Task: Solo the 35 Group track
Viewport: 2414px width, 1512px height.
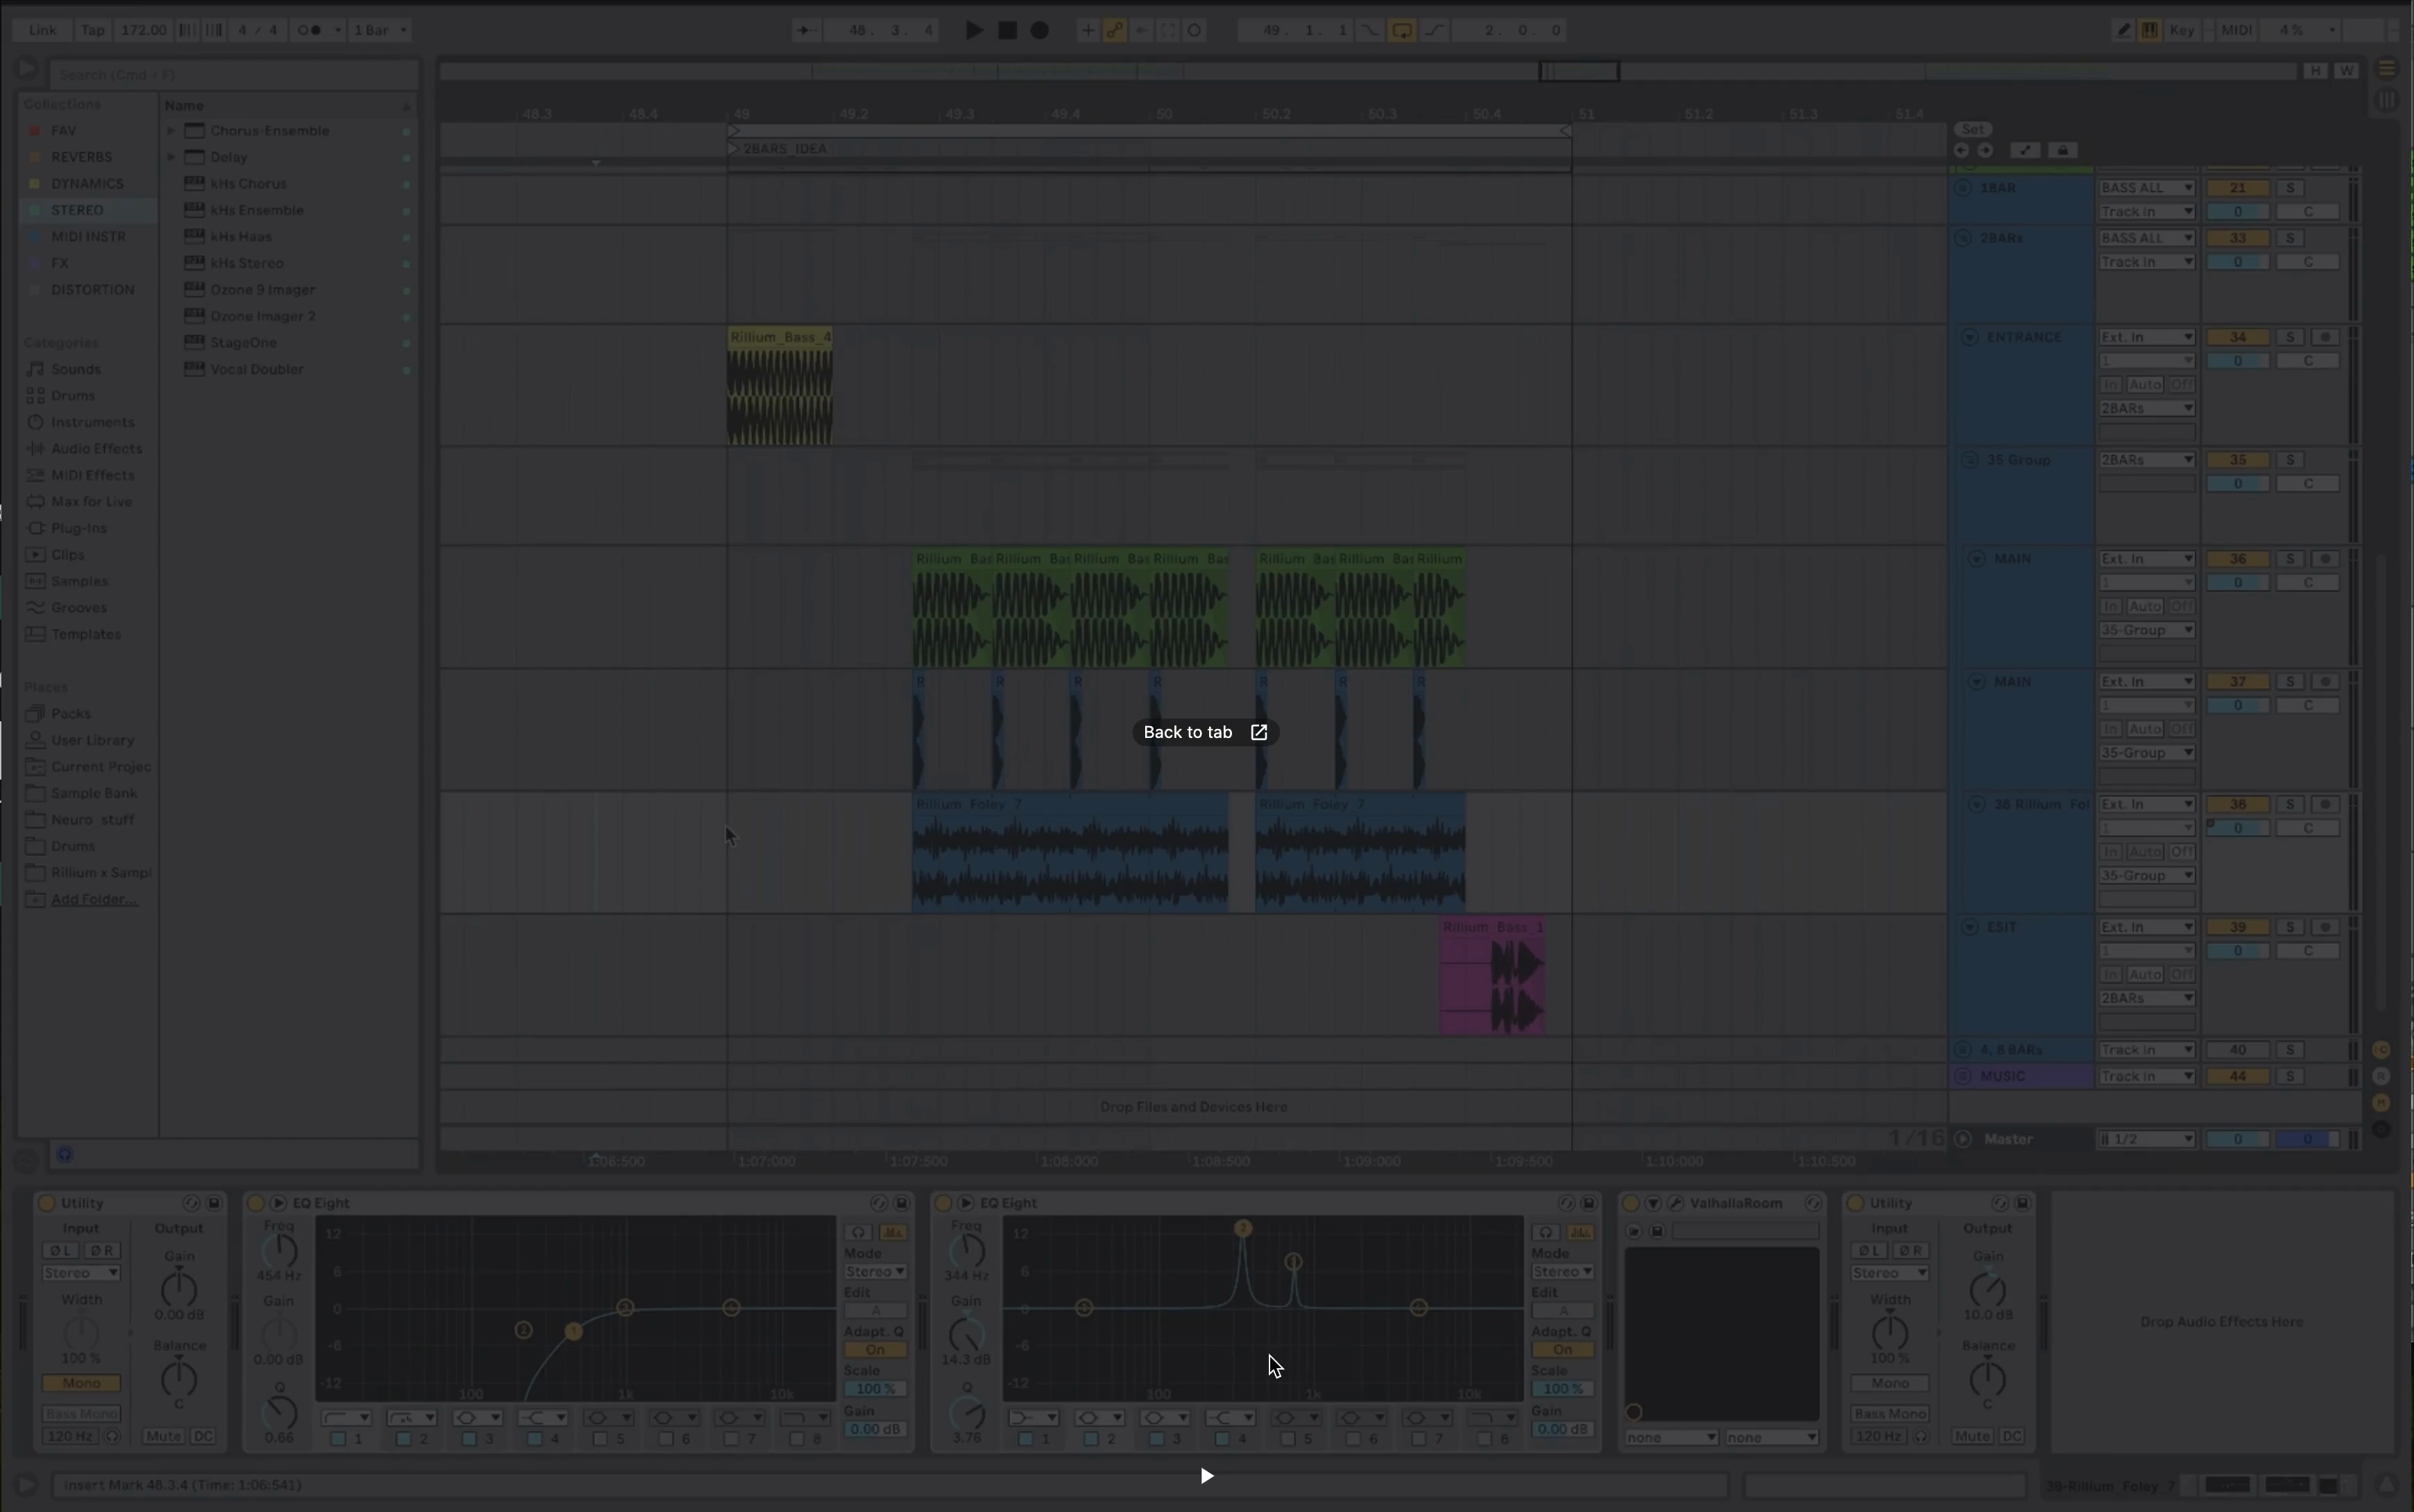Action: coord(2290,460)
